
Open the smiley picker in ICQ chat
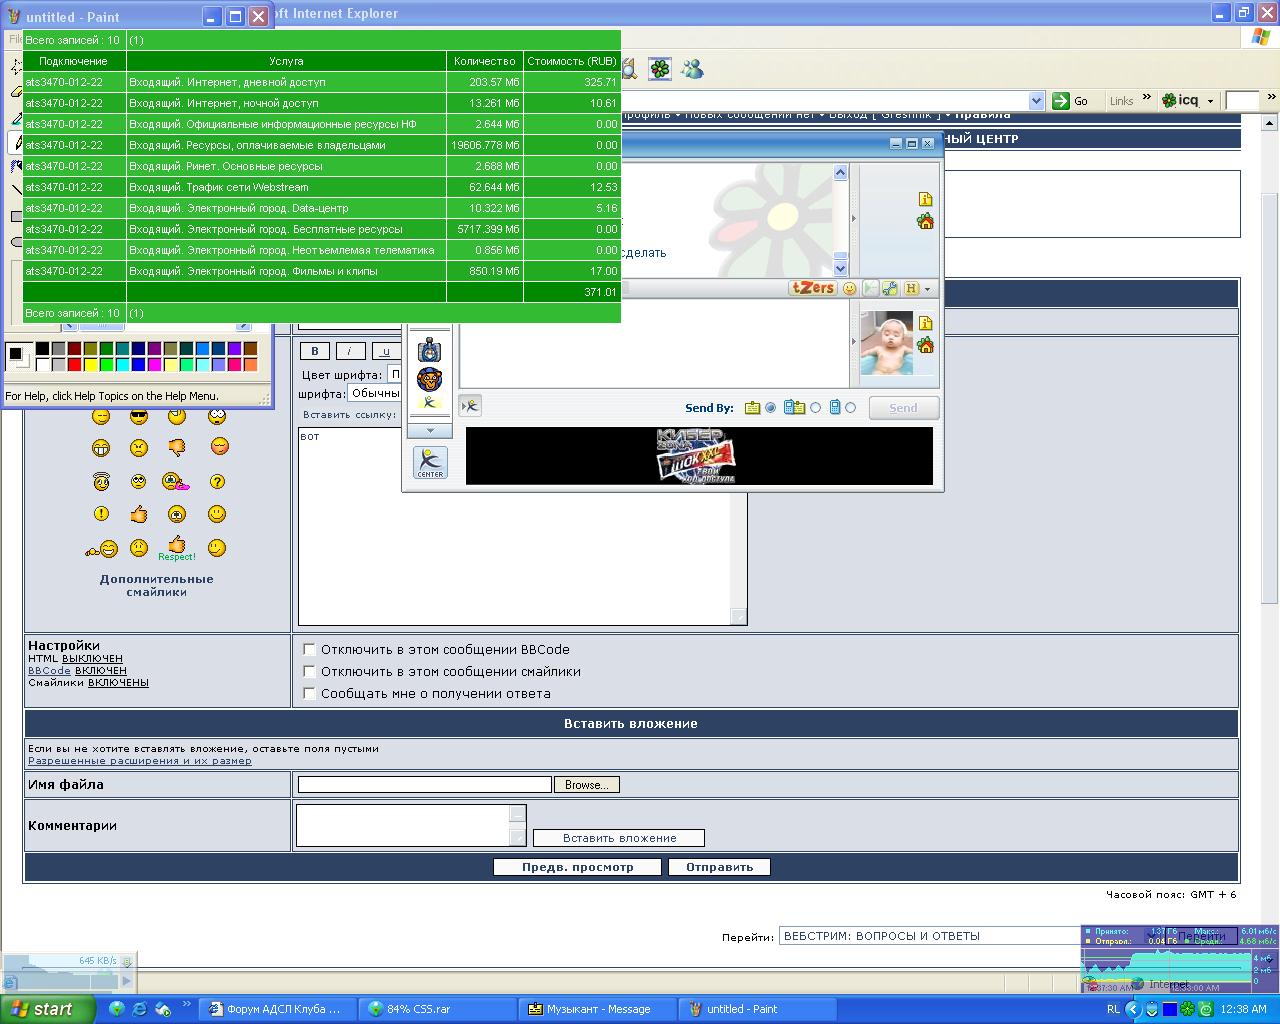point(849,288)
